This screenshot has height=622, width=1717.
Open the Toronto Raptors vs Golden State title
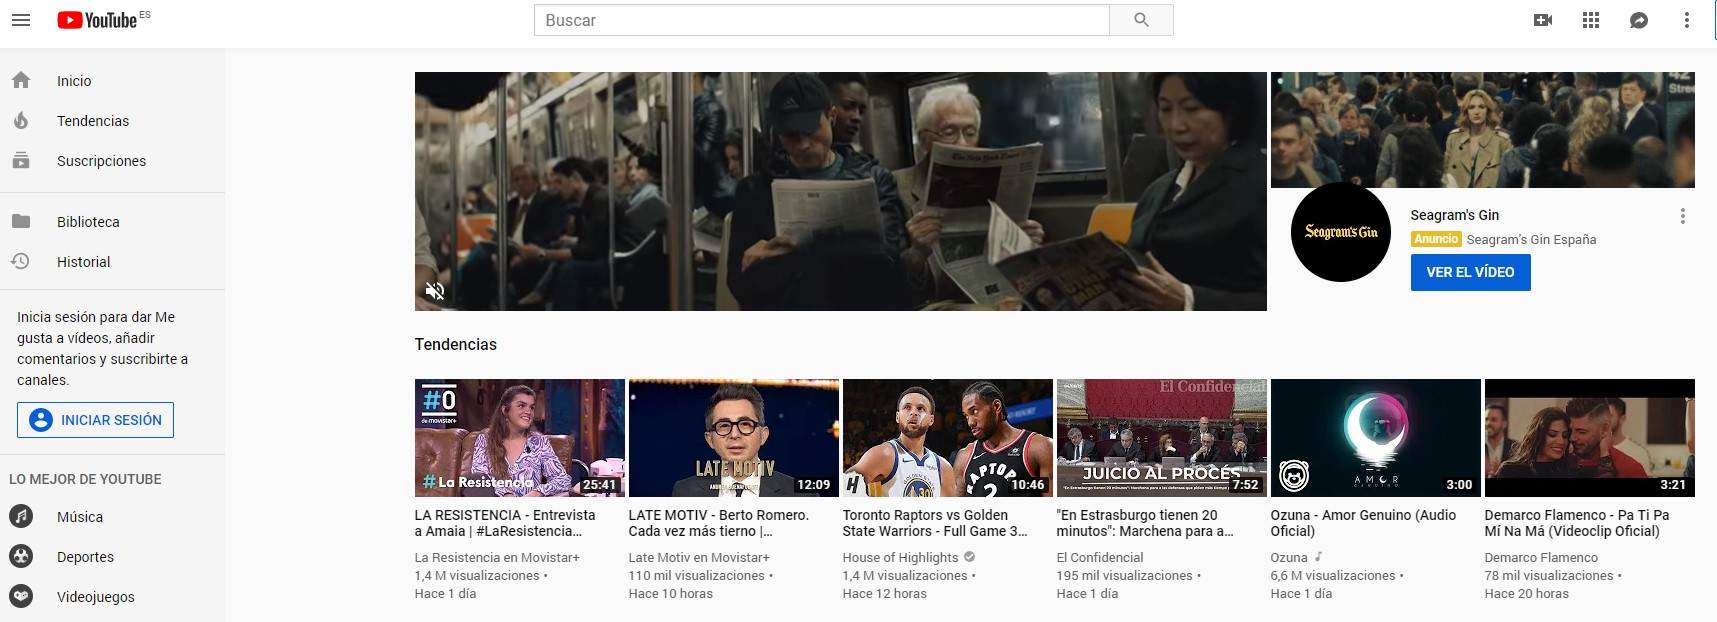point(935,523)
